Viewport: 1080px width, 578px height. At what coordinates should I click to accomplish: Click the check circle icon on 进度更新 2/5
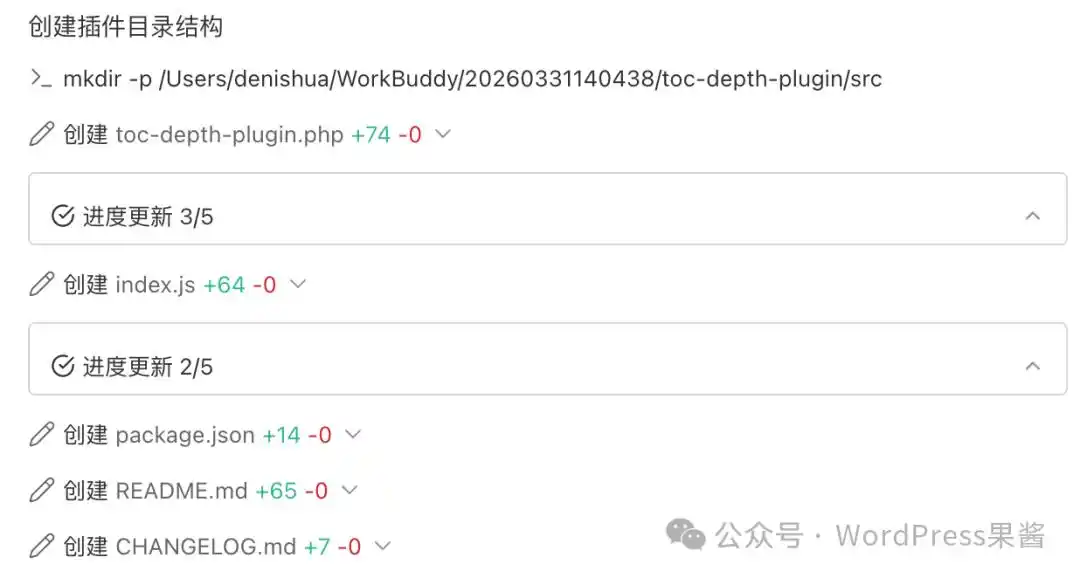tap(62, 364)
